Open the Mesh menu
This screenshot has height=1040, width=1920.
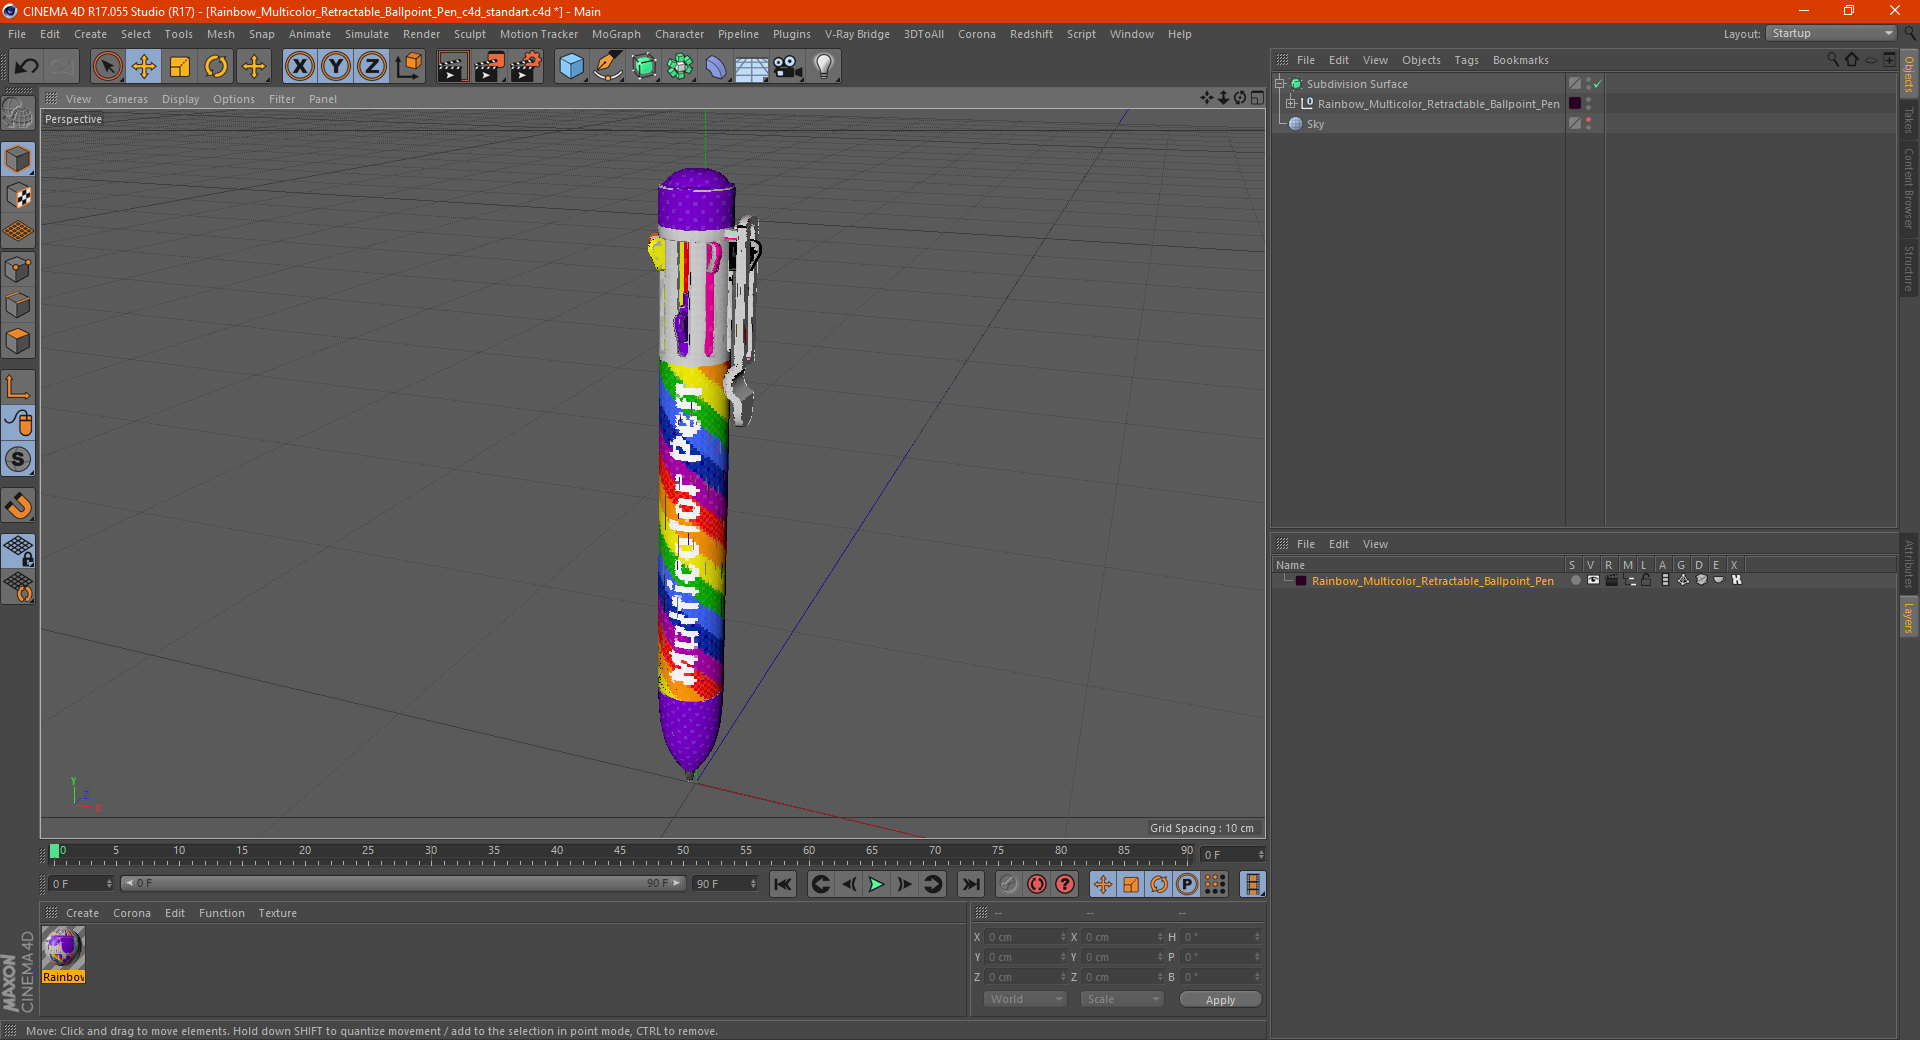tap(220, 34)
